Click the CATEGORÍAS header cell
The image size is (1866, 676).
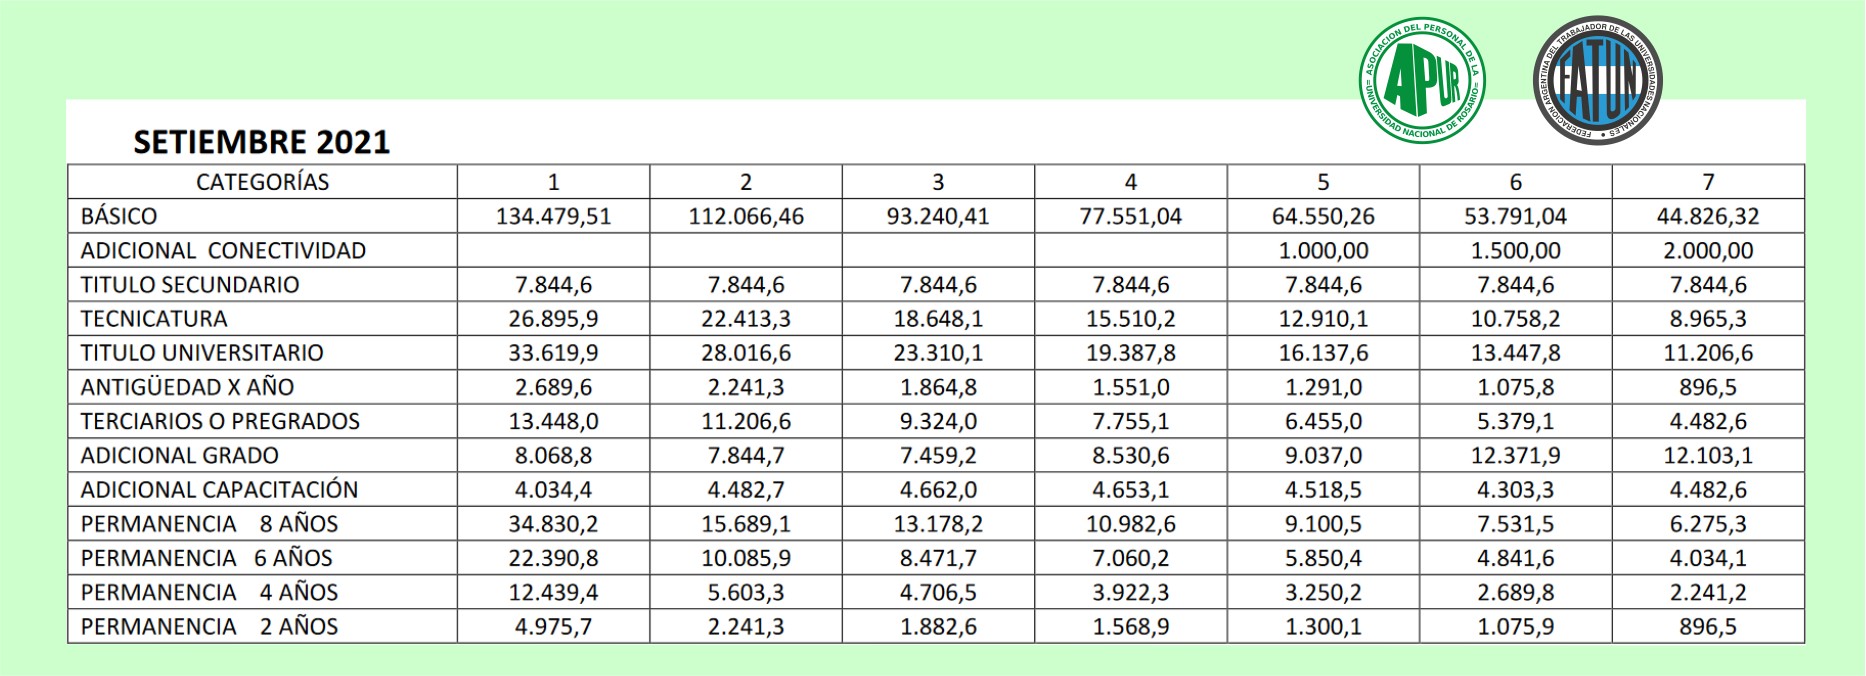point(262,182)
